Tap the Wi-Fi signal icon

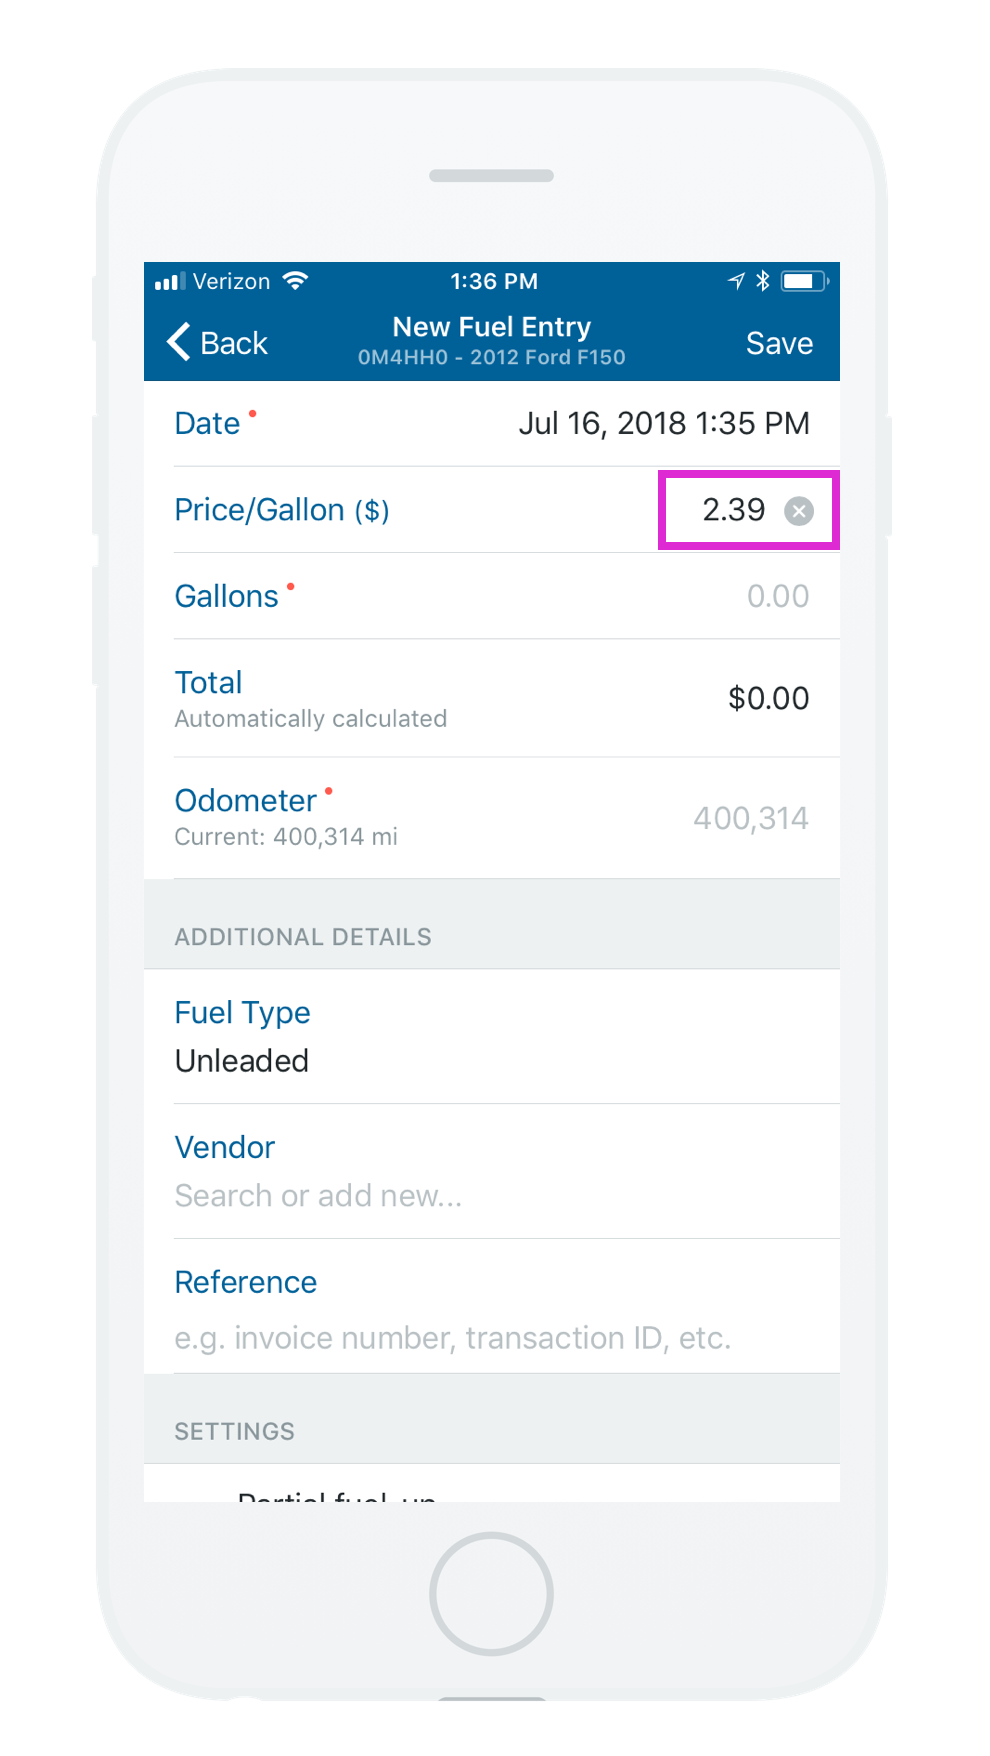click(295, 281)
